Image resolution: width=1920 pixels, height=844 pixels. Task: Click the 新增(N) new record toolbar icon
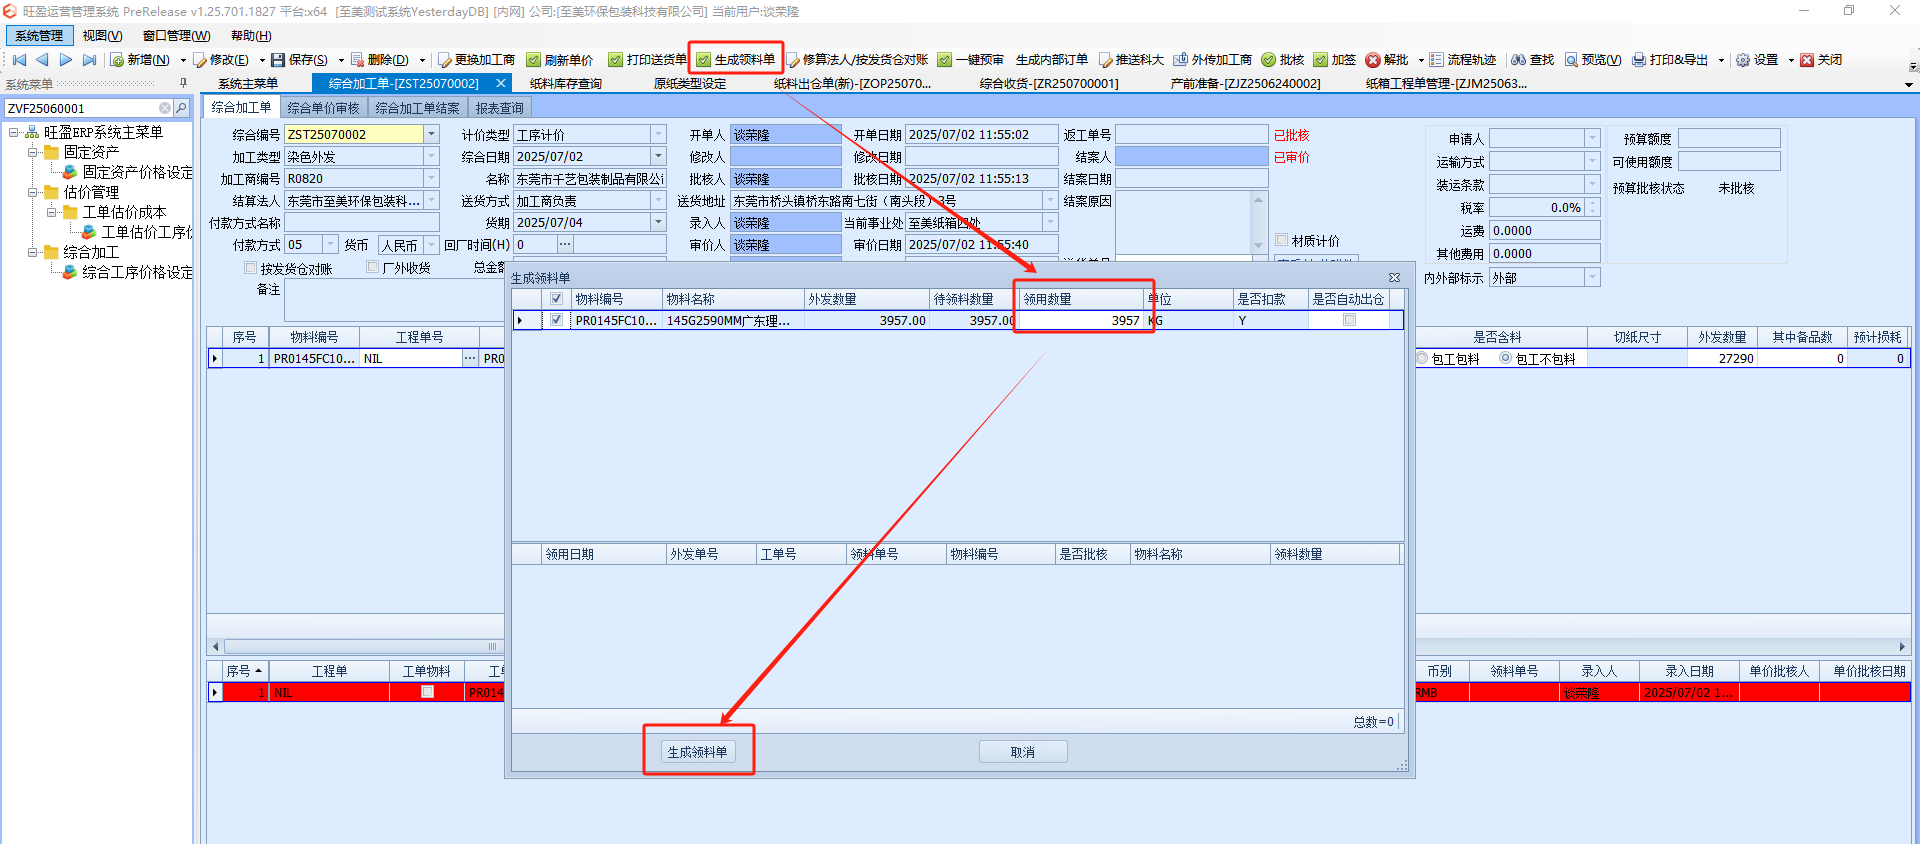[118, 60]
